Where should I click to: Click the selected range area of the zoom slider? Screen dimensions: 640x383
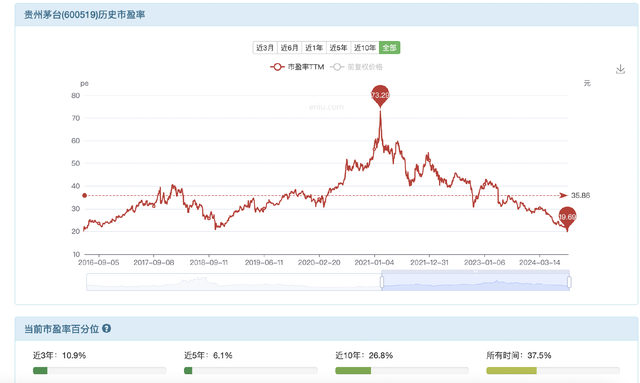[x=476, y=282]
